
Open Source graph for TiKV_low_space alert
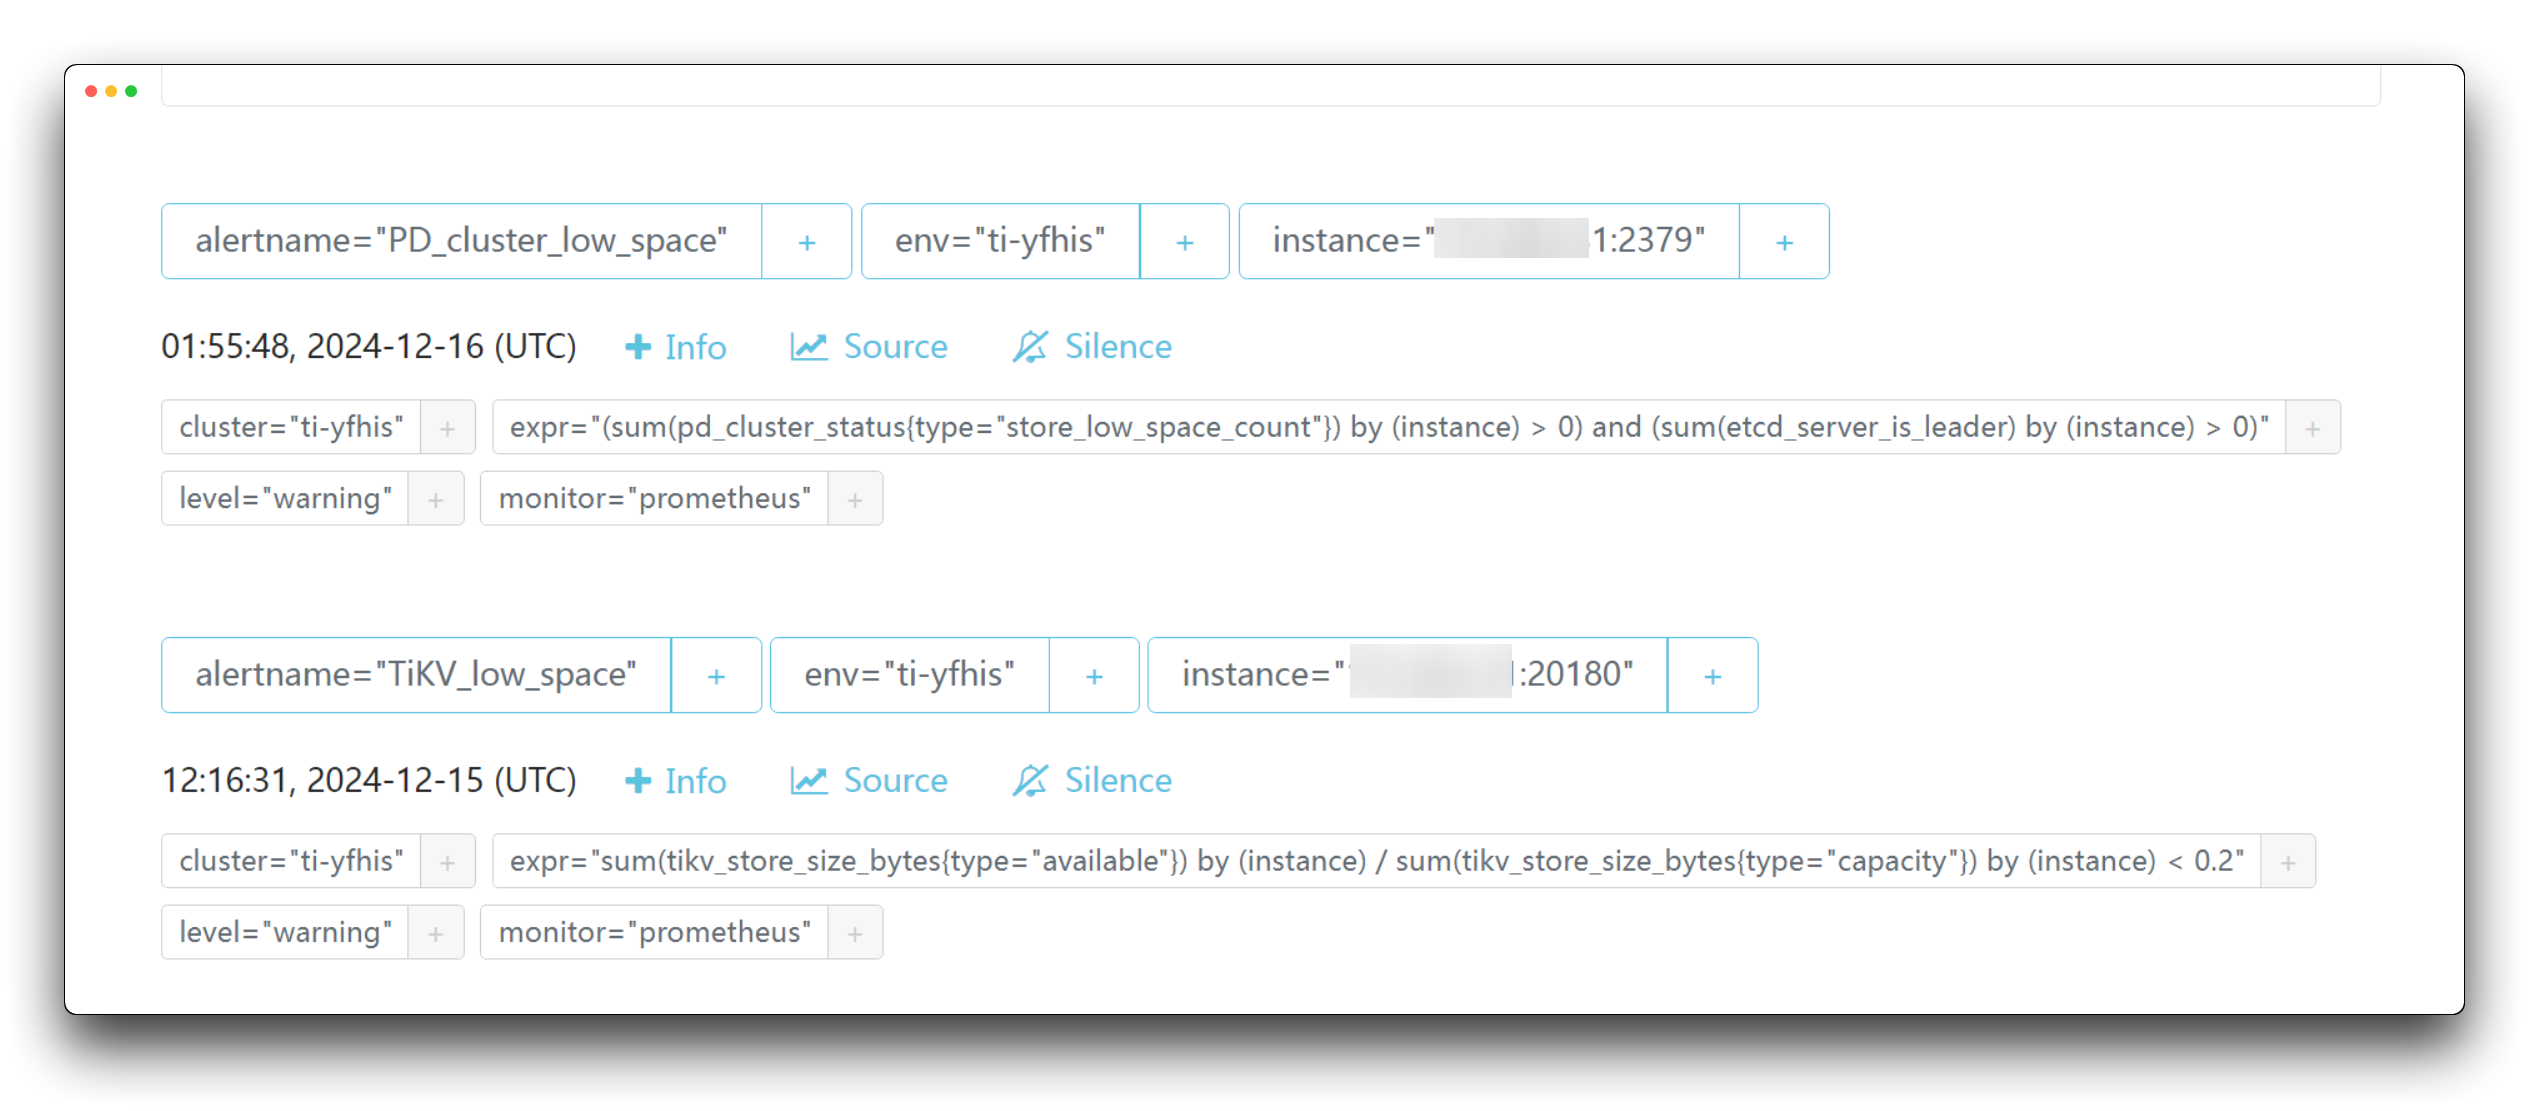click(x=869, y=781)
